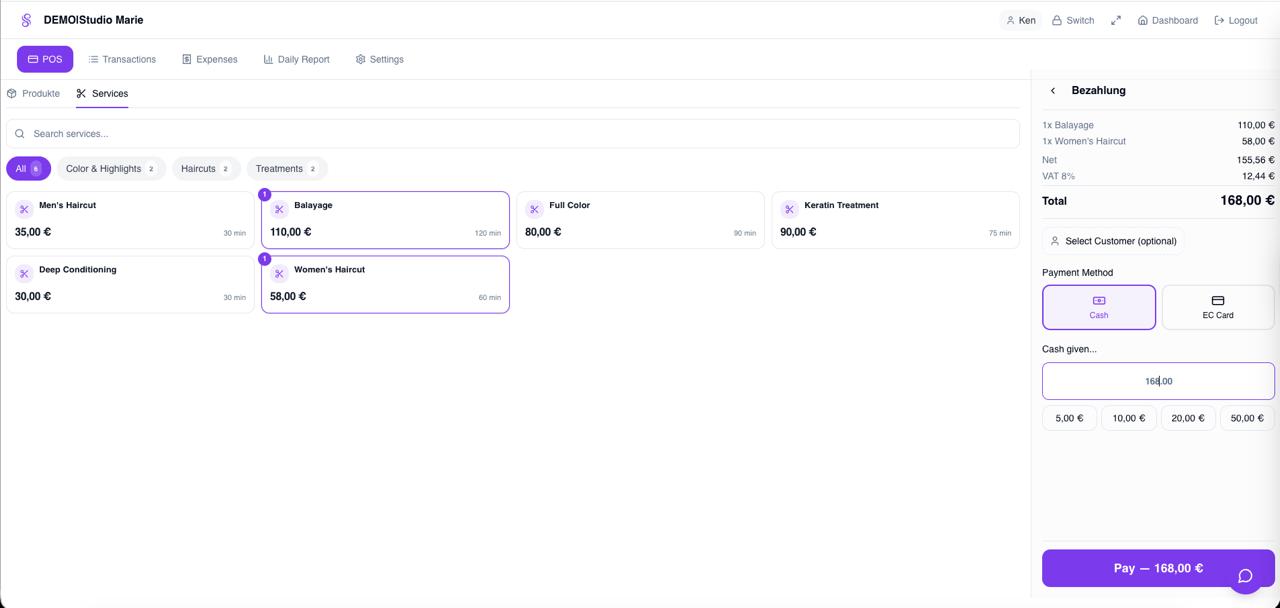Viewport: 1280px width, 608px height.
Task: Click the quantity badge on Women's Haircut card
Action: click(265, 259)
